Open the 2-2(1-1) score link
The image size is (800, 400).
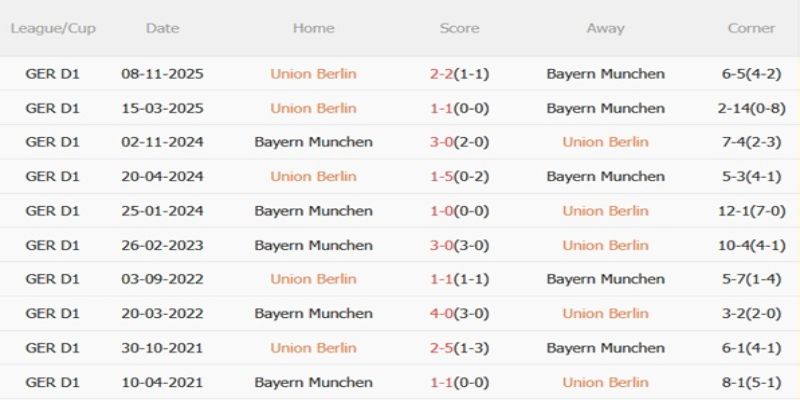coord(459,74)
